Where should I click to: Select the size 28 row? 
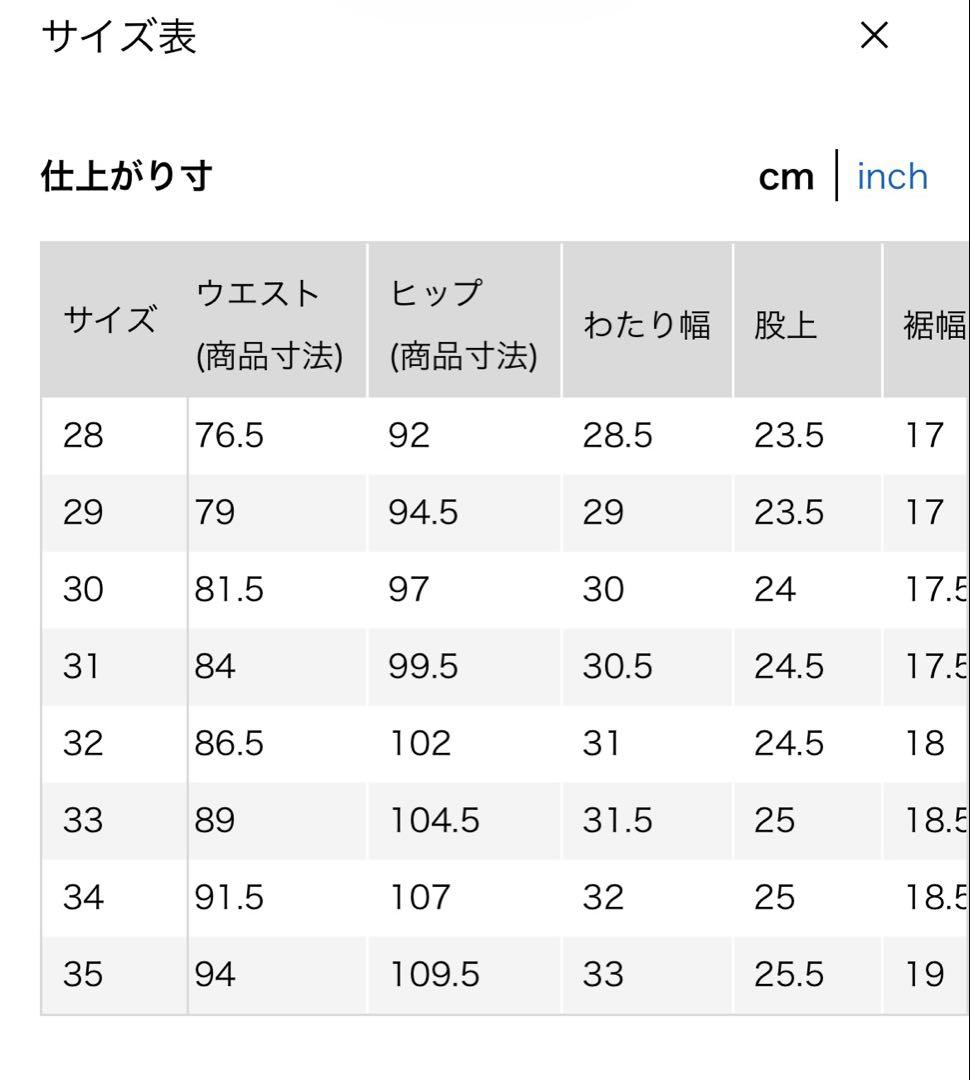(505, 436)
